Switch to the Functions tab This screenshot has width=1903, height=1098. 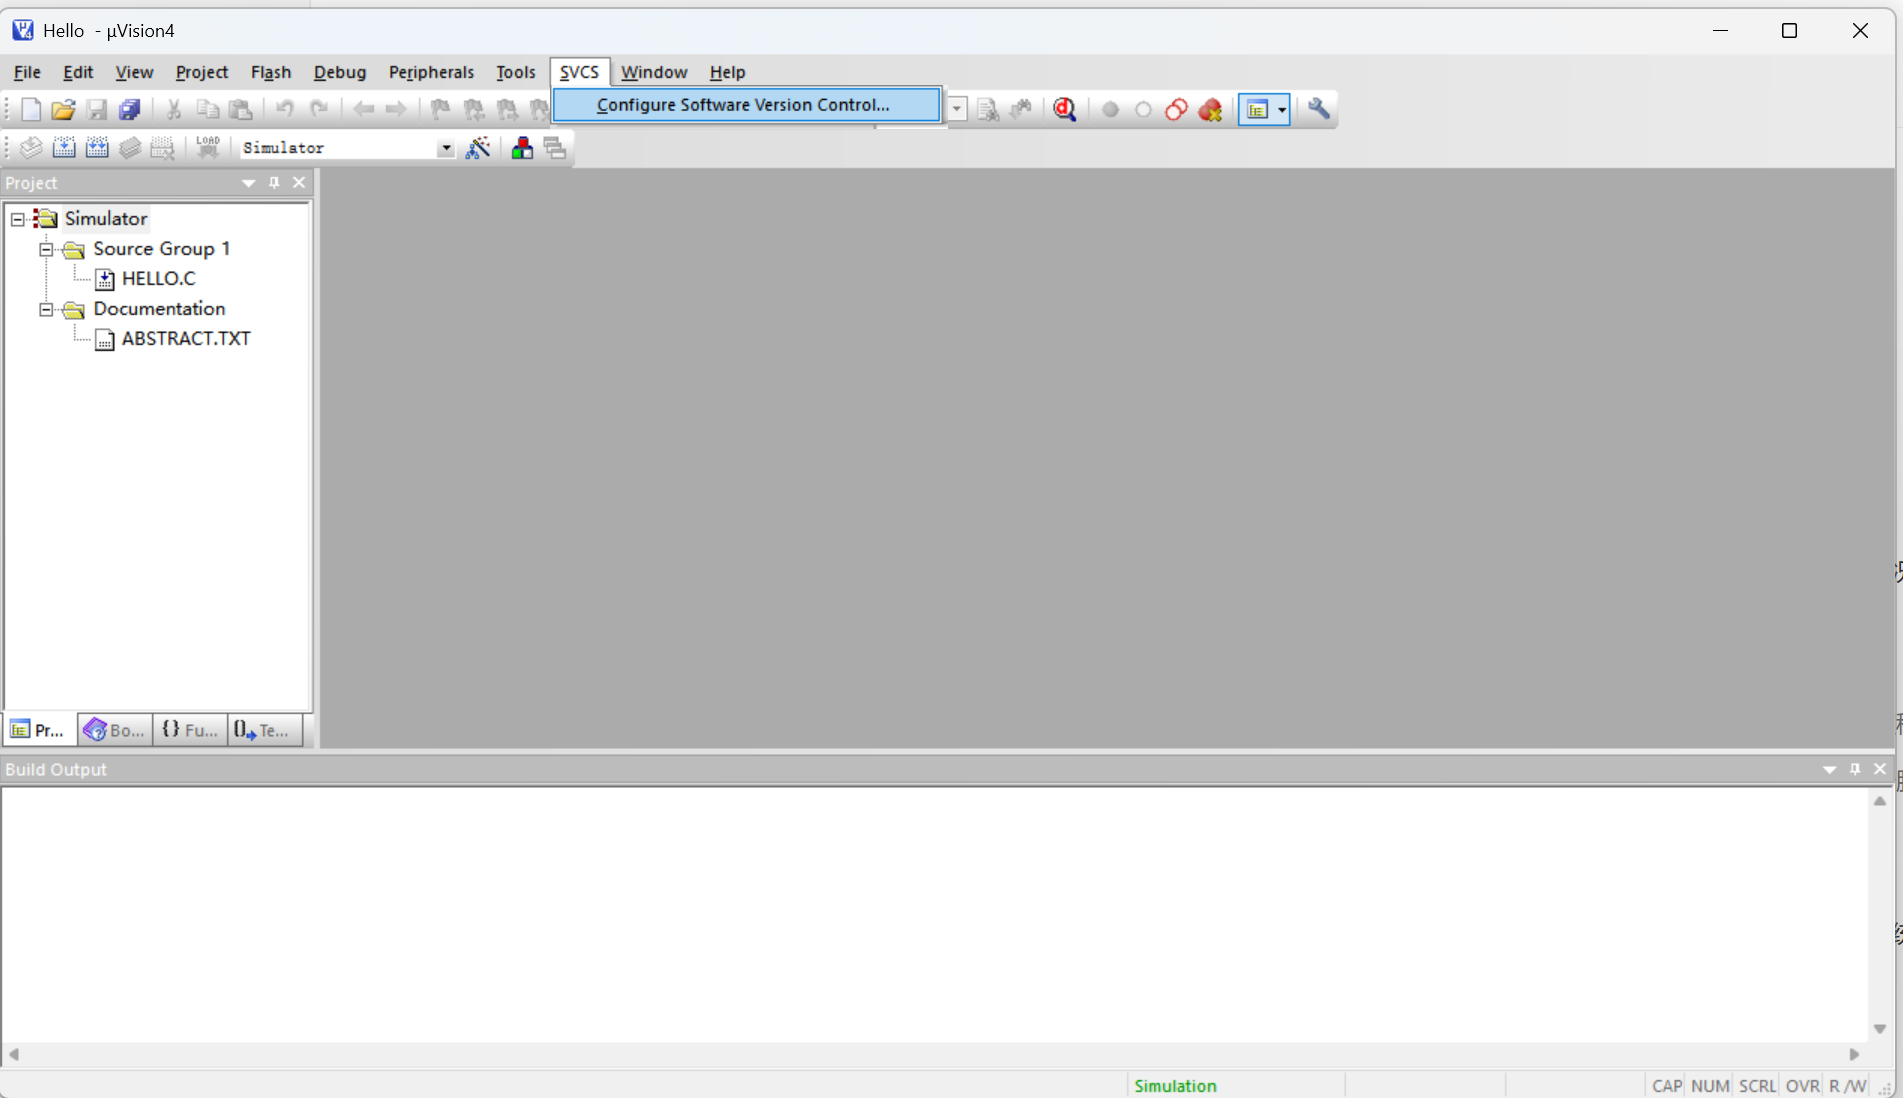190,730
